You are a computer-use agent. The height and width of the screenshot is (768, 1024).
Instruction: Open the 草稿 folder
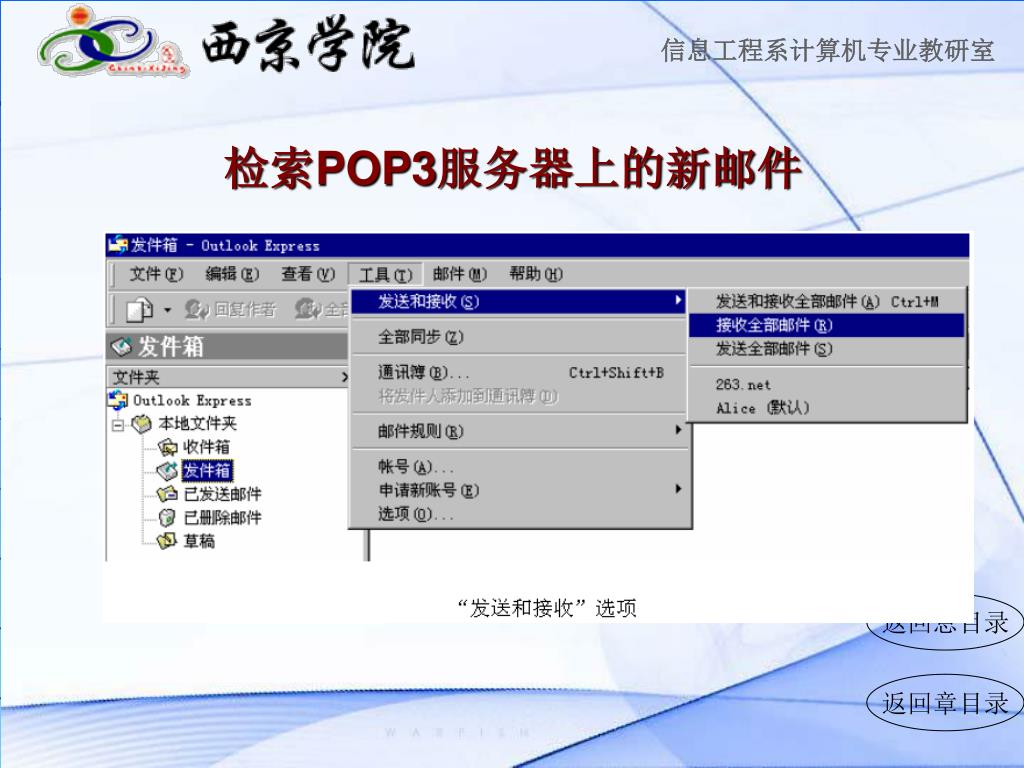point(199,541)
